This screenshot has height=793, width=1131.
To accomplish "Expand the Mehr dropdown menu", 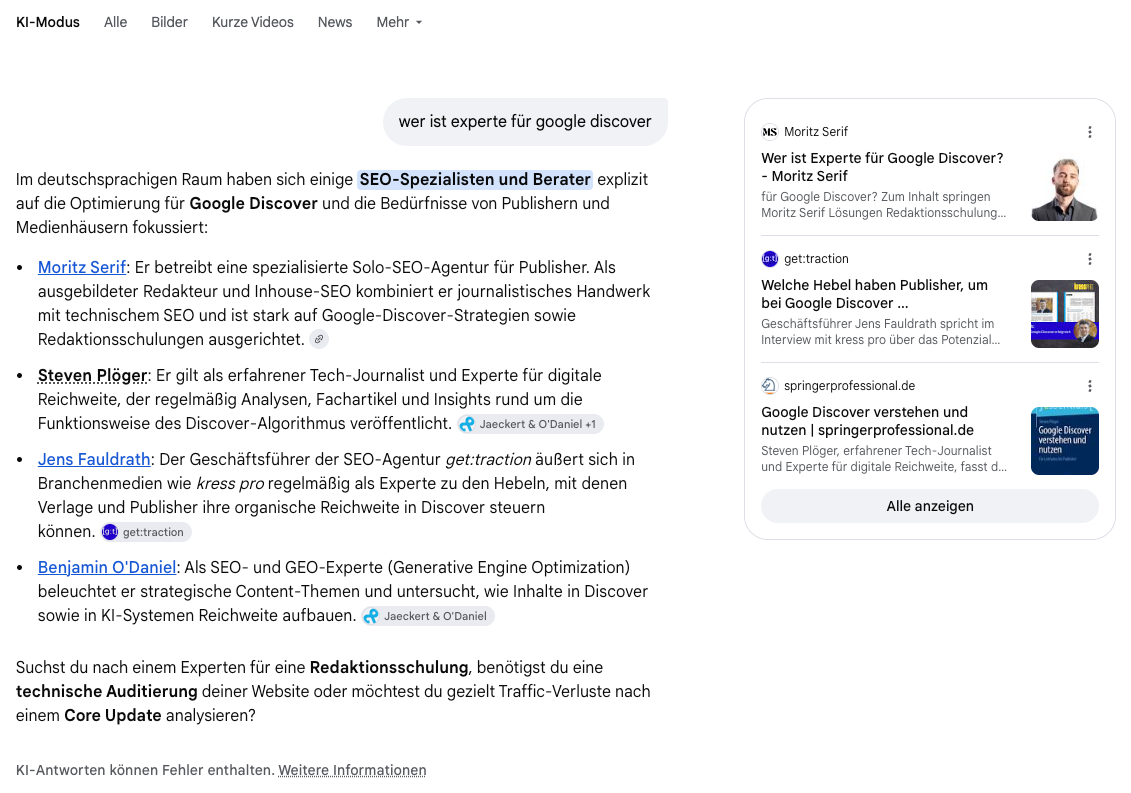I will point(399,22).
